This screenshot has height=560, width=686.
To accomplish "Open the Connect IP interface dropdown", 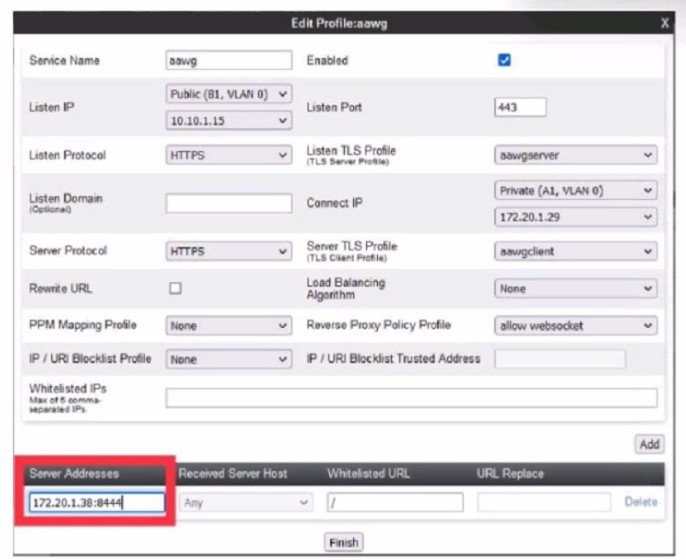I will click(576, 190).
